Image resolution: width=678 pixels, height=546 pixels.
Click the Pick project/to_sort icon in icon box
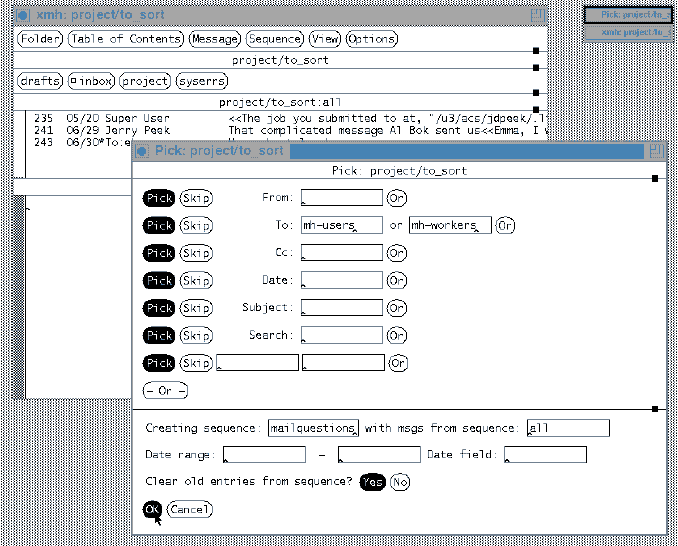pyautogui.click(x=628, y=15)
